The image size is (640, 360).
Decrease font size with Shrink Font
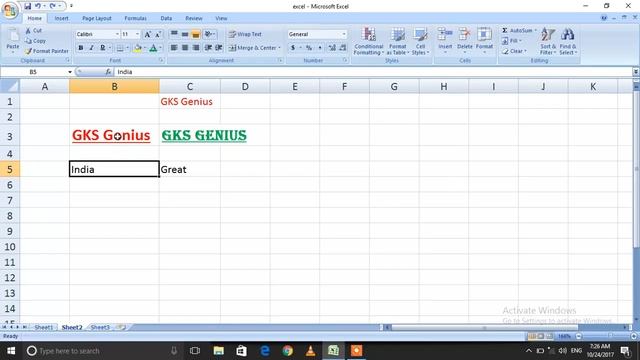point(158,34)
